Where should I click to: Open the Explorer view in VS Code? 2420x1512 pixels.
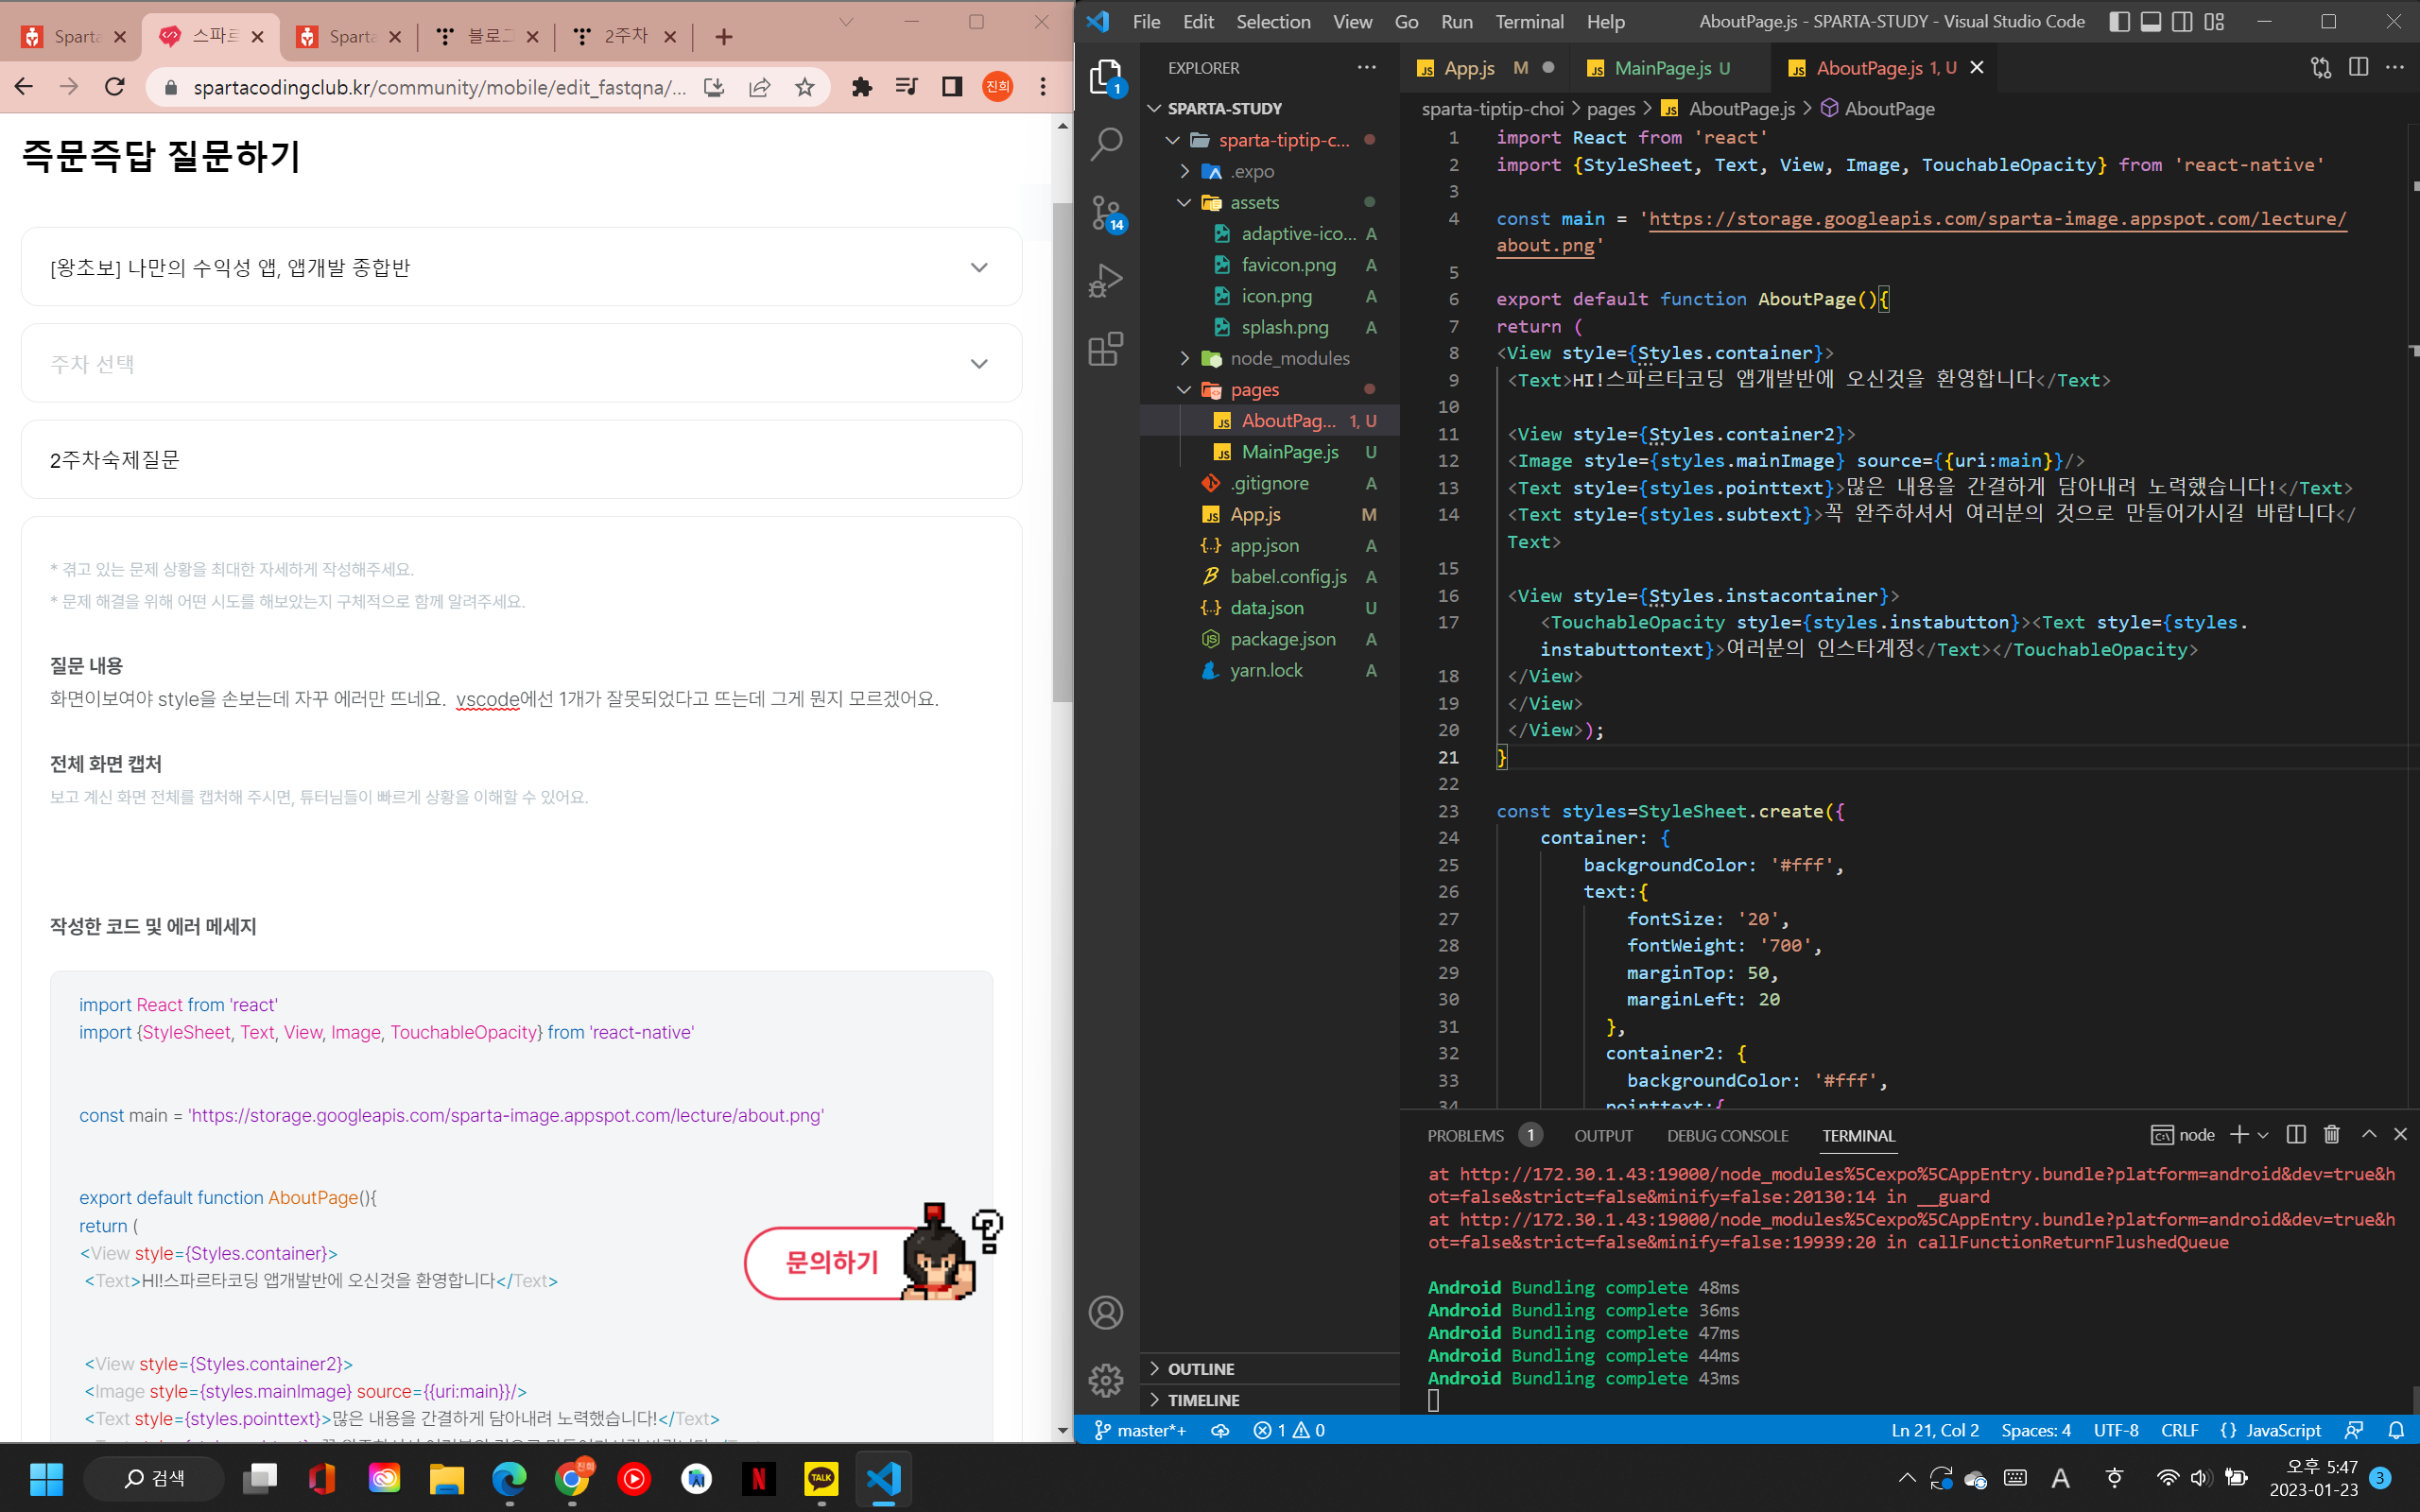1106,76
